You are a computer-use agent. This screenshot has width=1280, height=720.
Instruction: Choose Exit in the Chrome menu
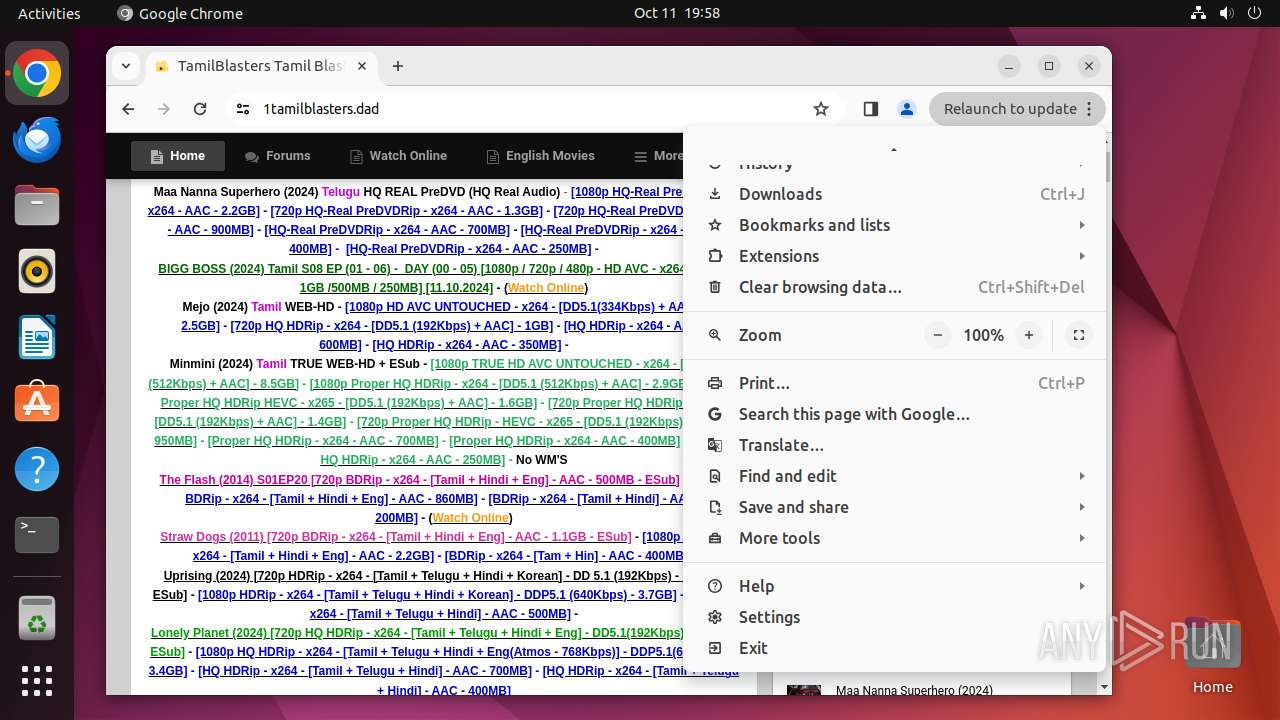coord(896,648)
